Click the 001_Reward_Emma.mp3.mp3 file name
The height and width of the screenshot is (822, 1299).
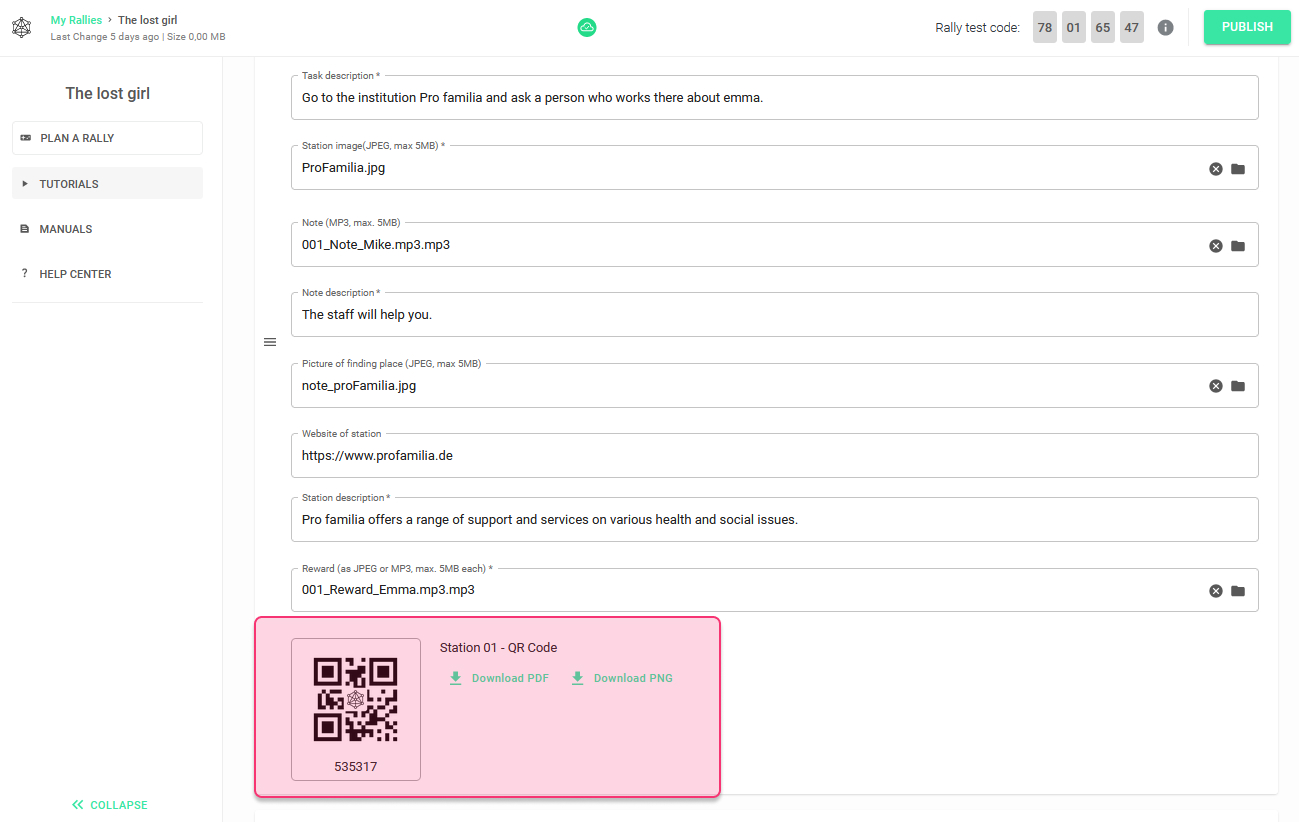pyautogui.click(x=388, y=590)
